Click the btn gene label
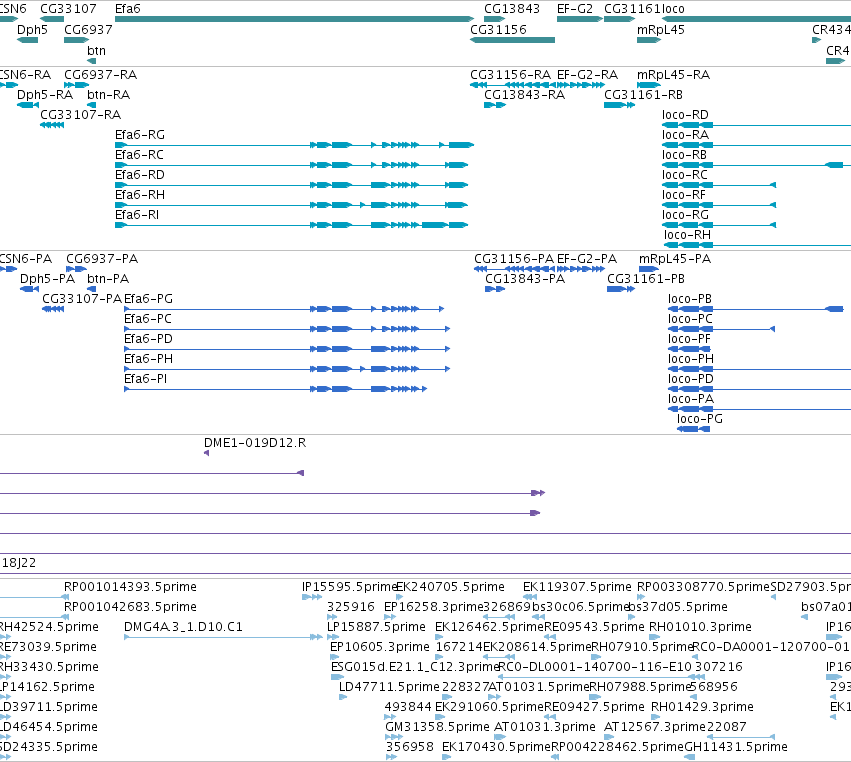The image size is (851, 762). 96,50
